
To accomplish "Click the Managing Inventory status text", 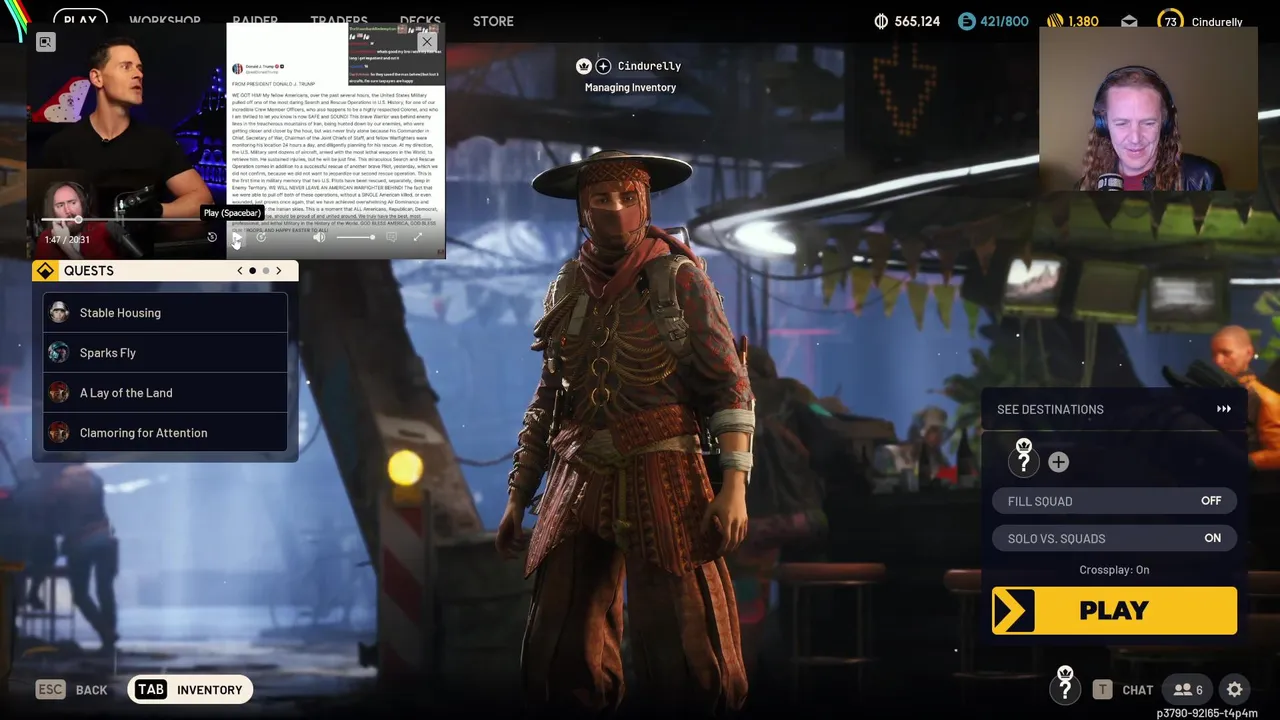I will (630, 88).
